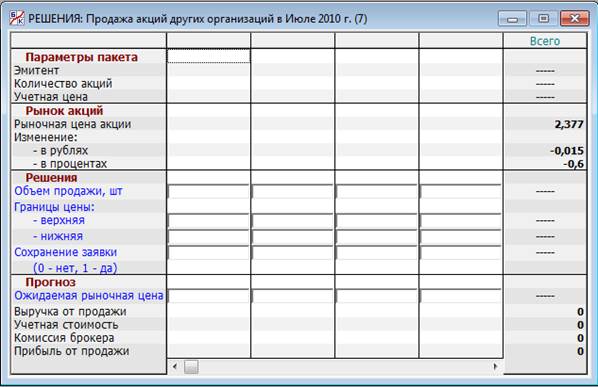Click Ожидаемая рыночная цена input in first column
The height and width of the screenshot is (387, 598).
(209, 296)
